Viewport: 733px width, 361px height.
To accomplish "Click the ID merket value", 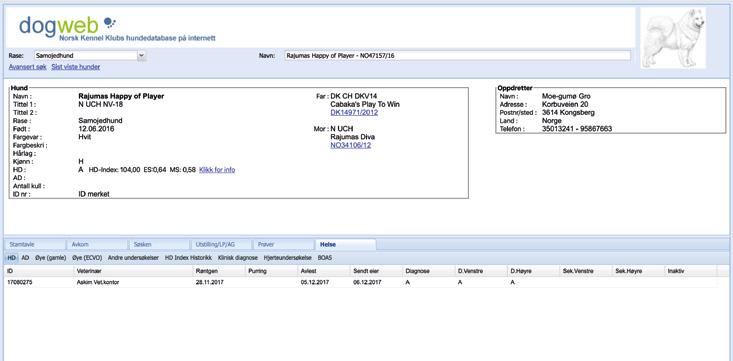I will pyautogui.click(x=94, y=194).
